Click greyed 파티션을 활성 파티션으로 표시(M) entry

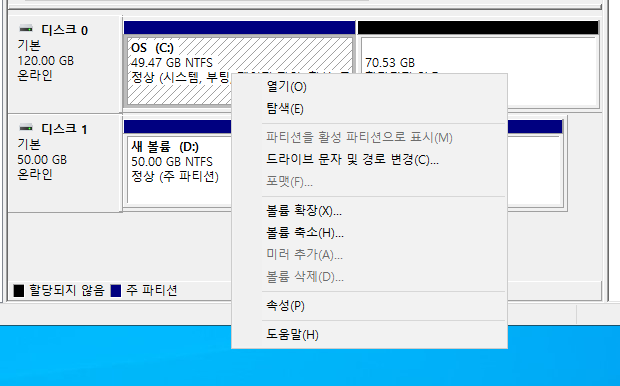369,138
